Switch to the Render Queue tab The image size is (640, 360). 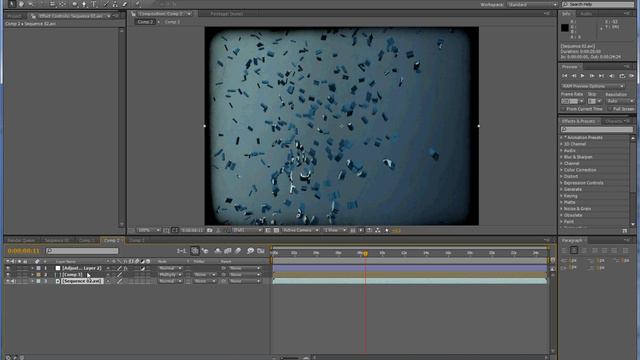(x=21, y=240)
